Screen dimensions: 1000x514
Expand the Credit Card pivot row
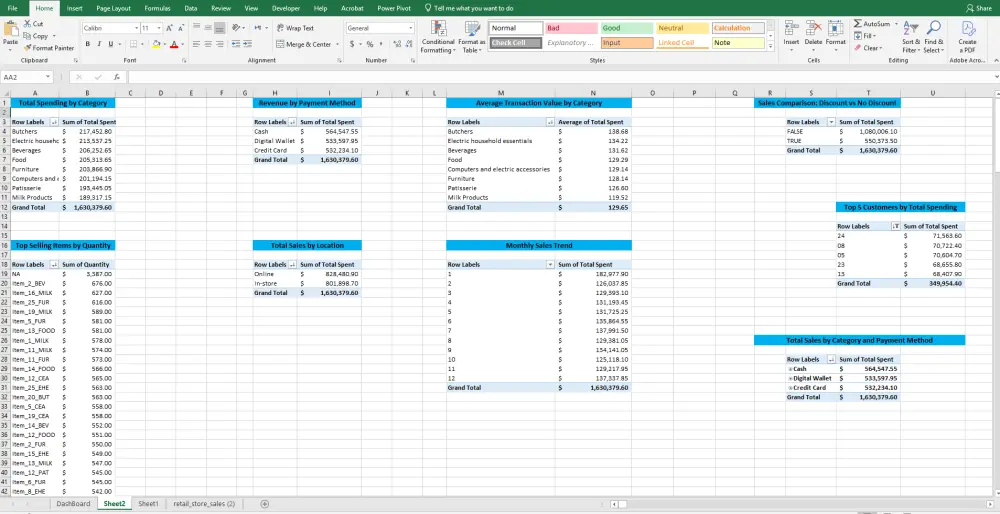[x=790, y=388]
